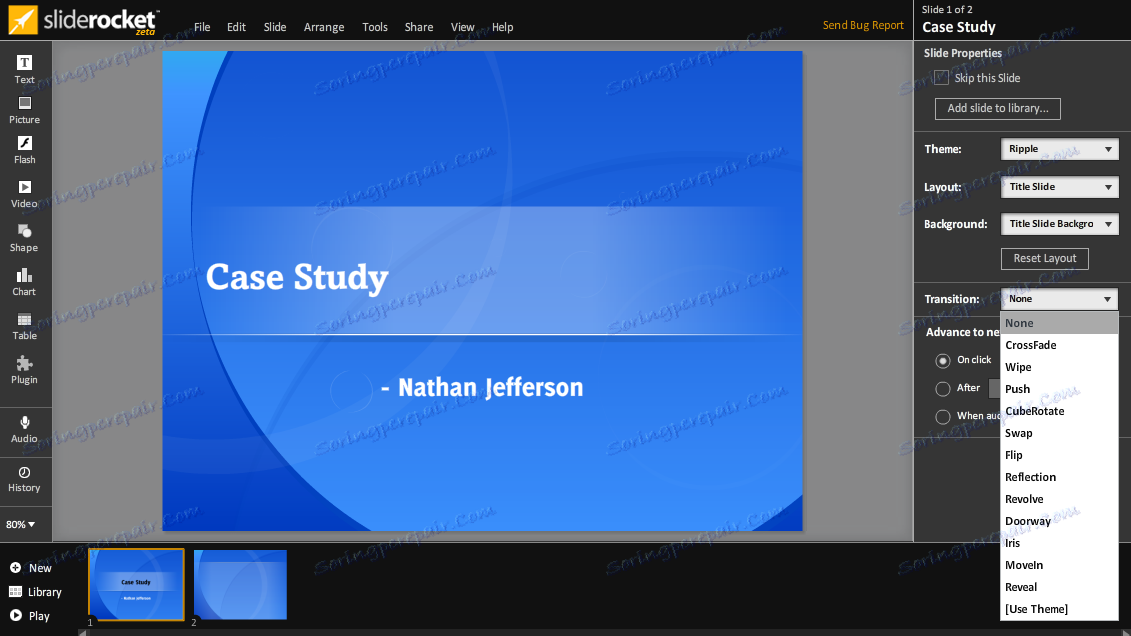Select slide 2 thumbnail
Viewport: 1131px width, 636px height.
240,585
